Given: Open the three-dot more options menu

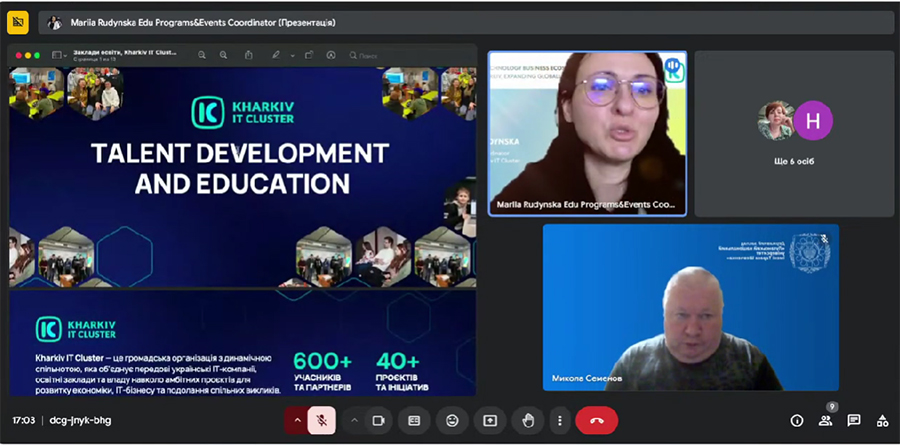Looking at the screenshot, I should [560, 420].
